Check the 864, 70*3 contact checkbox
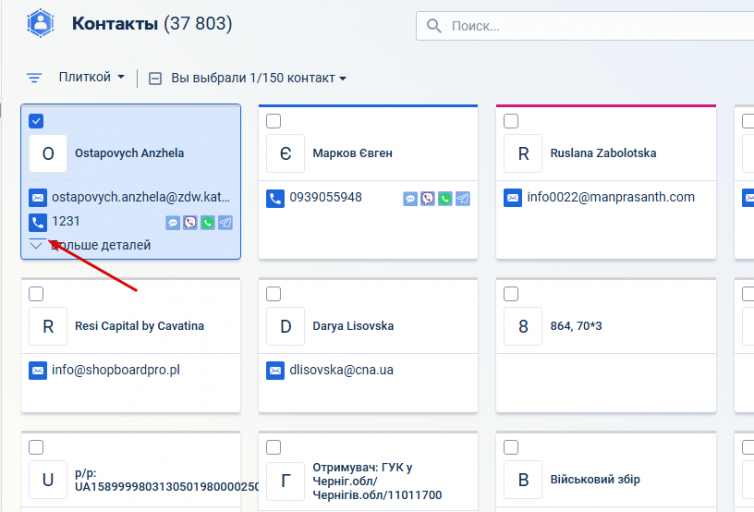Screen dimensions: 754x512 coord(511,294)
